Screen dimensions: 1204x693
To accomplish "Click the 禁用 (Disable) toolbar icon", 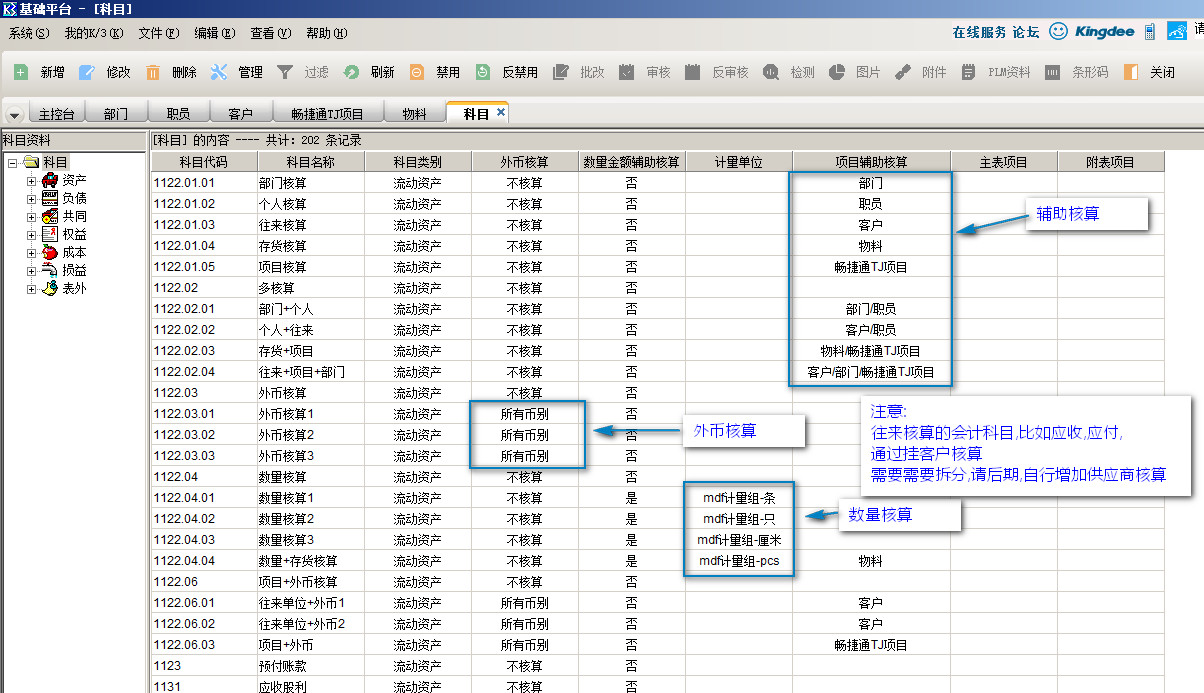I will [x=417, y=72].
